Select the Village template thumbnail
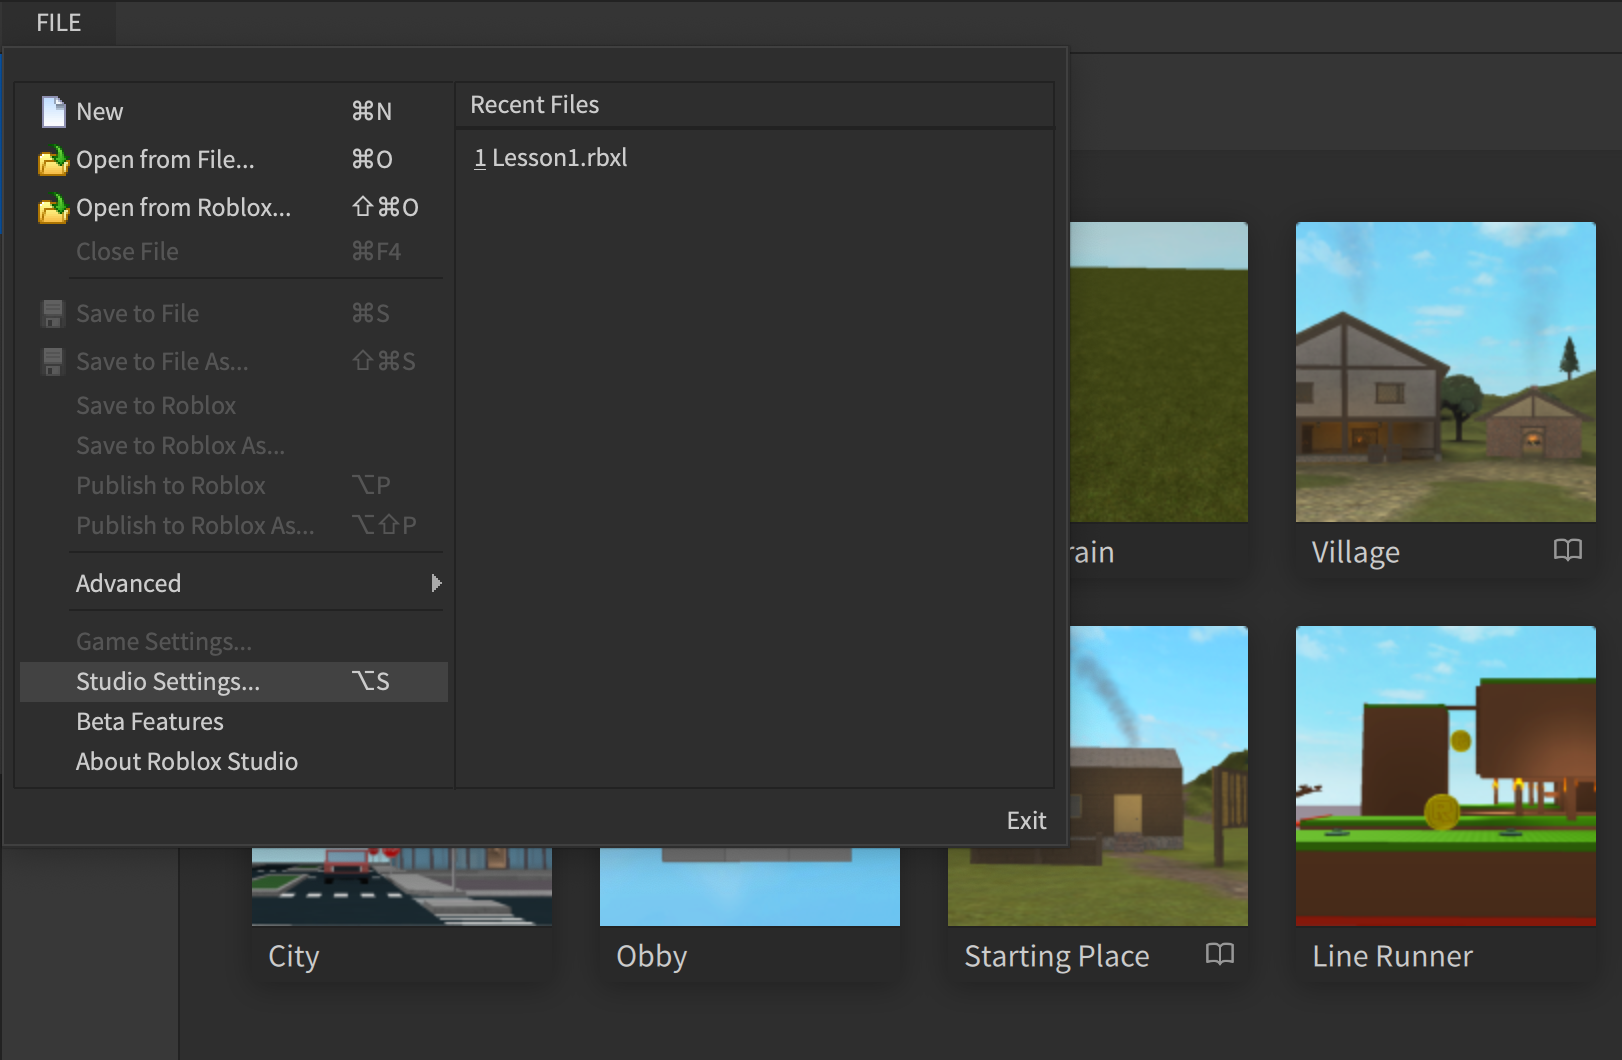The height and width of the screenshot is (1060, 1622). (x=1446, y=372)
